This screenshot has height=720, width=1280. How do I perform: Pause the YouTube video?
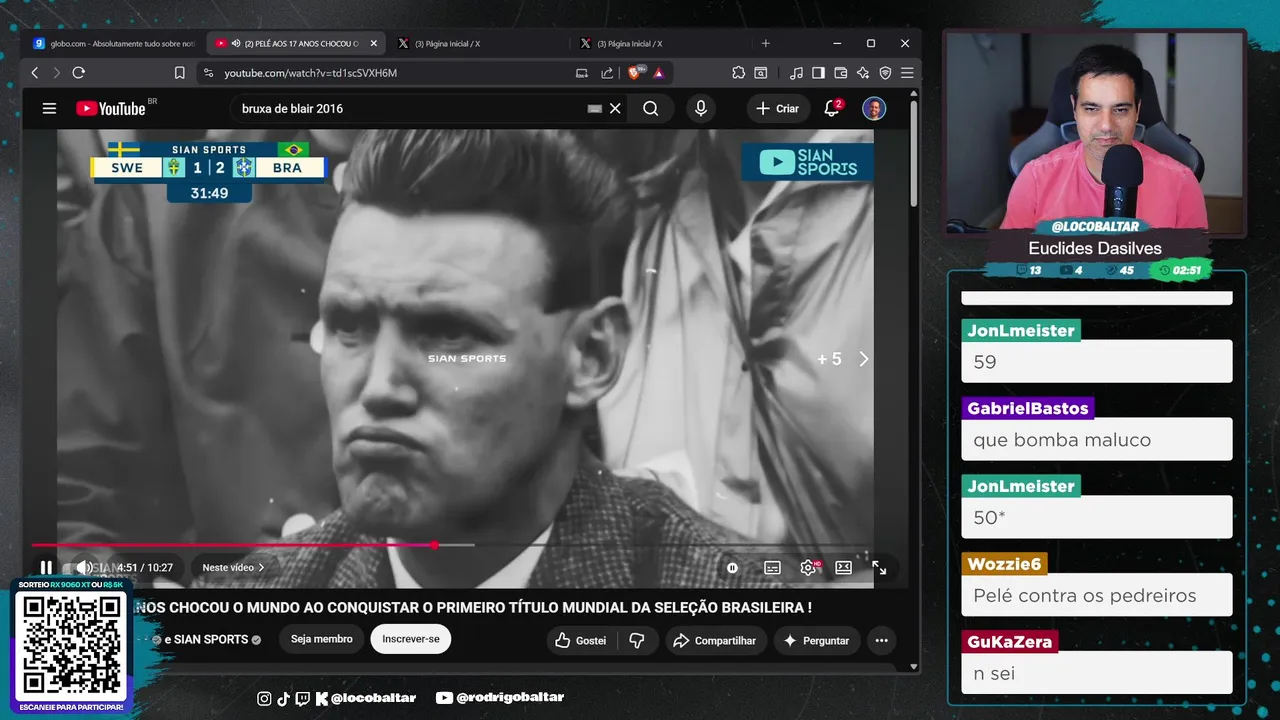point(46,567)
